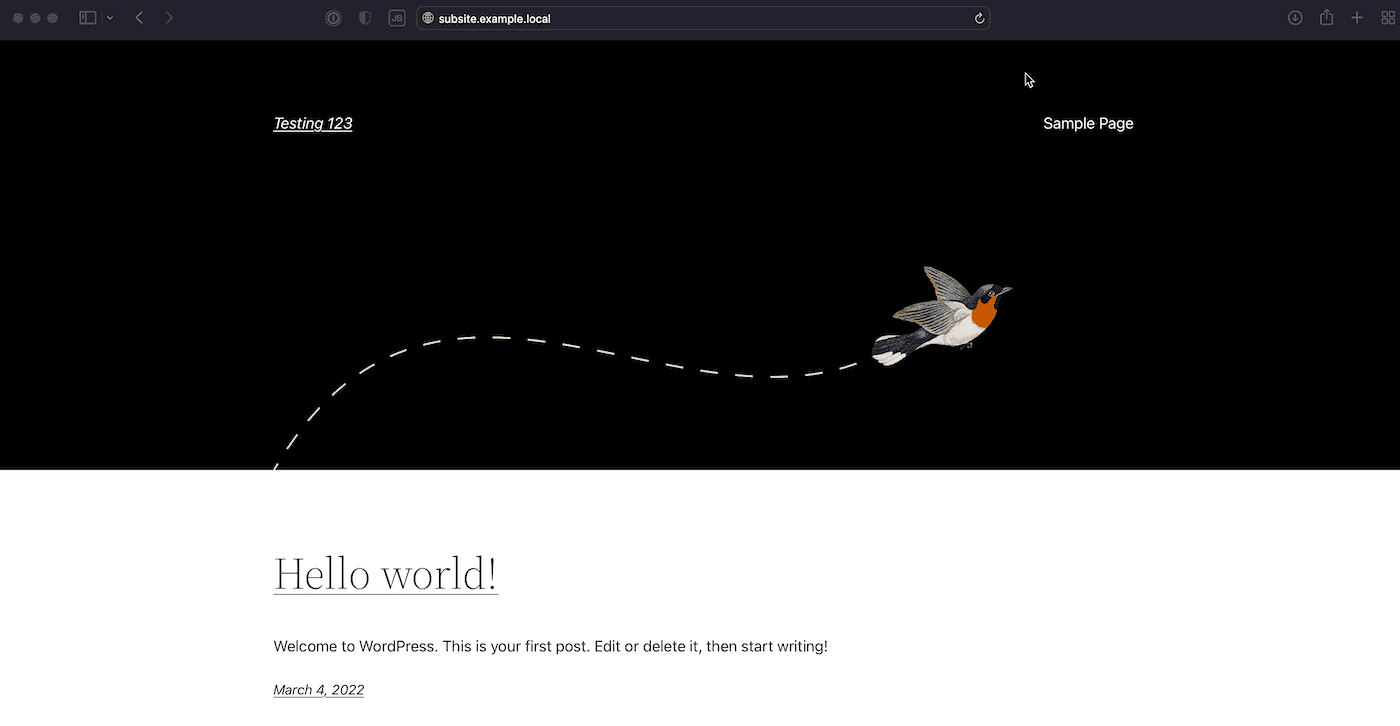Open the Sample Page navigation item

[x=1088, y=123]
